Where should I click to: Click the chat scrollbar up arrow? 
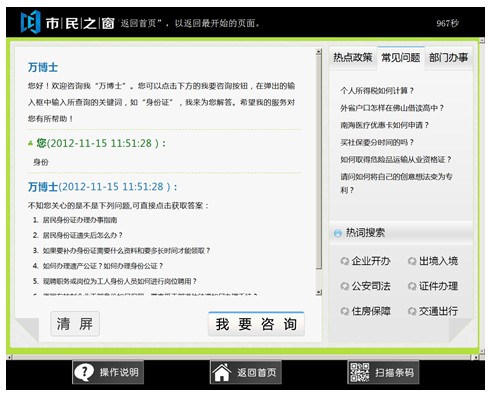319,52
